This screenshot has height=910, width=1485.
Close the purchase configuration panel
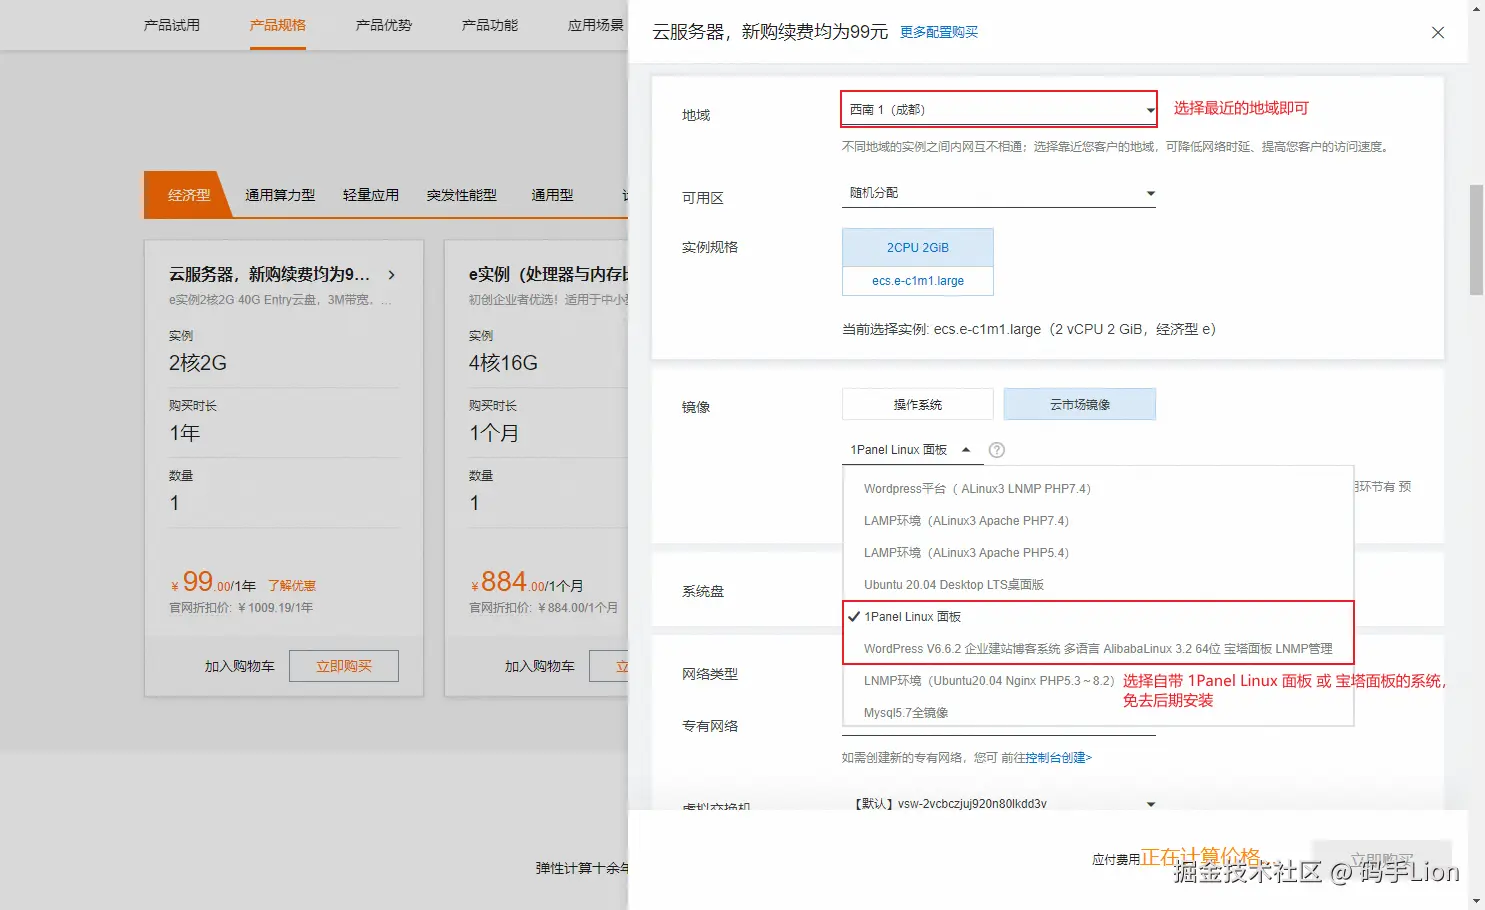point(1438,32)
